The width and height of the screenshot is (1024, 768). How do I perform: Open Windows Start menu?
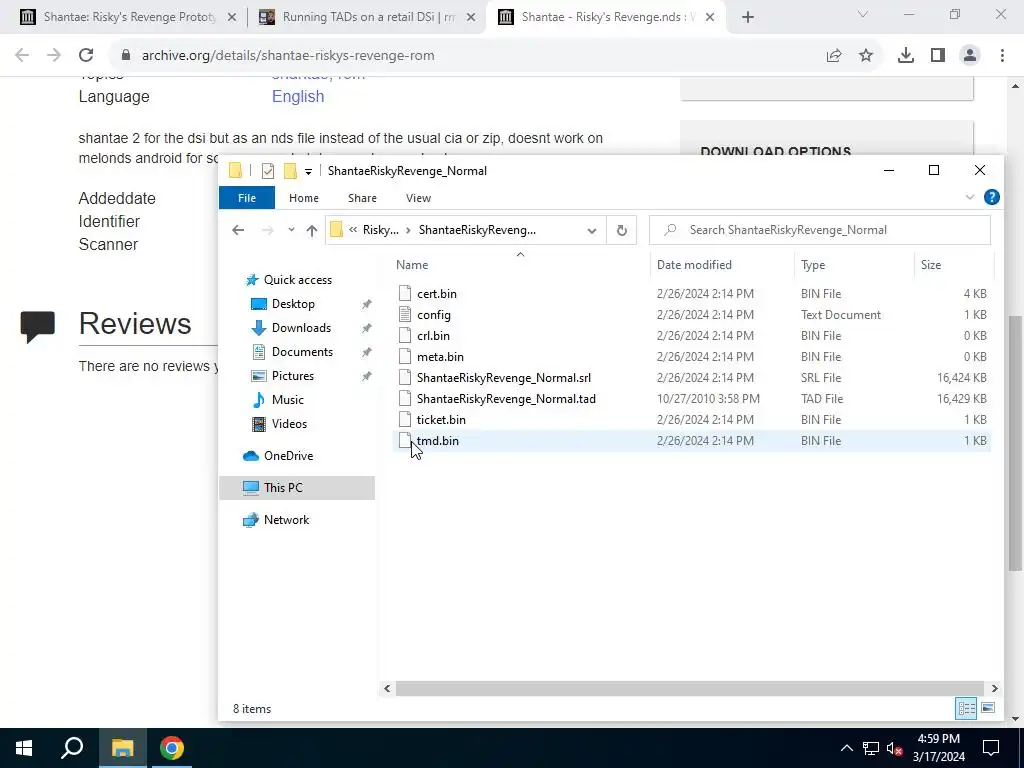(x=24, y=748)
